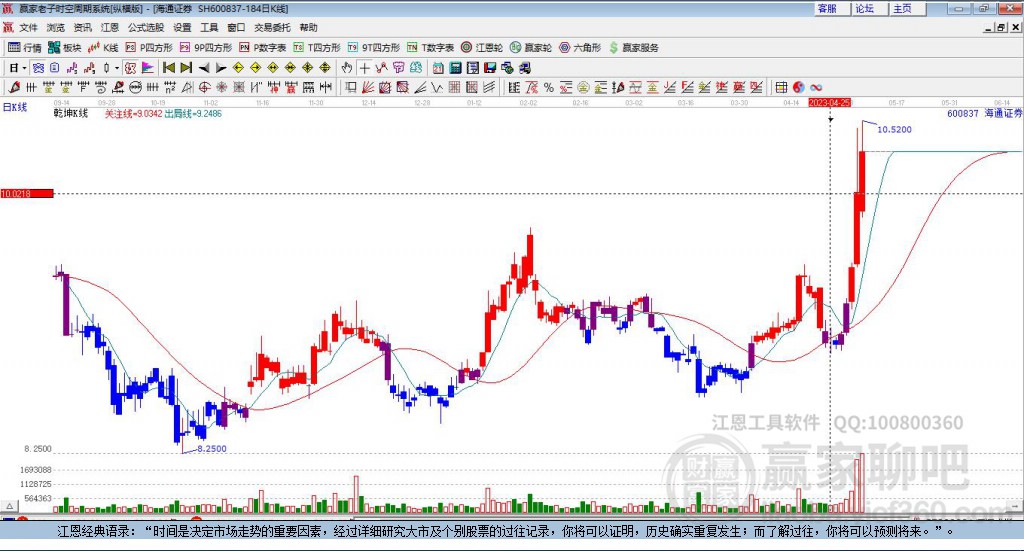Click the truck icon in toolbar
This screenshot has width=1024, height=551.
pos(524,68)
